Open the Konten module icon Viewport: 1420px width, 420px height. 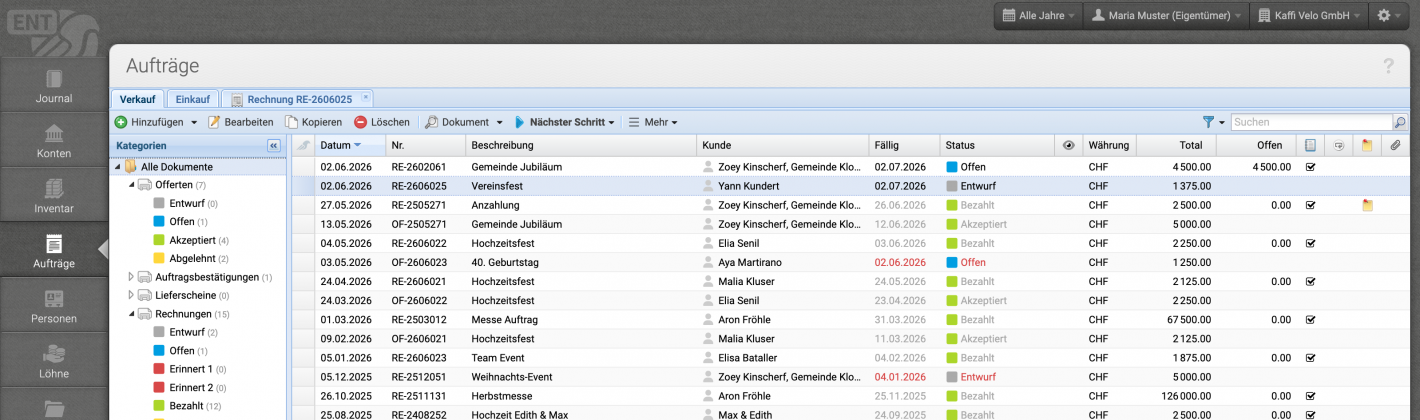point(53,135)
